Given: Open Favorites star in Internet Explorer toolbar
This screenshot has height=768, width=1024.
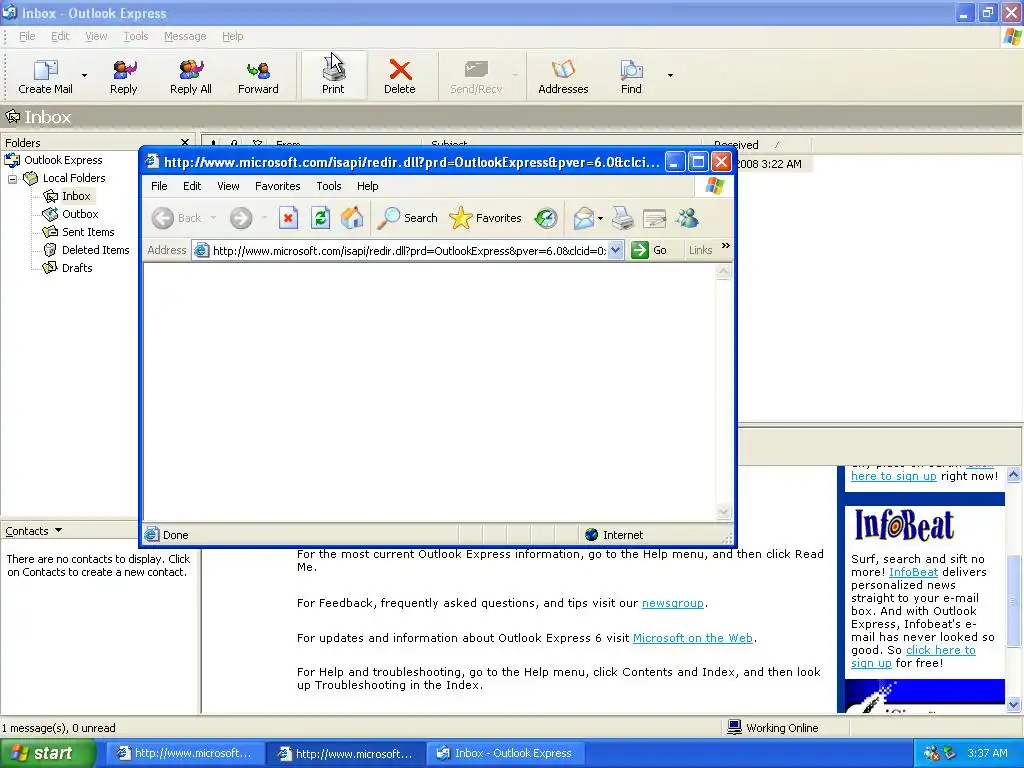Looking at the screenshot, I should pos(485,218).
